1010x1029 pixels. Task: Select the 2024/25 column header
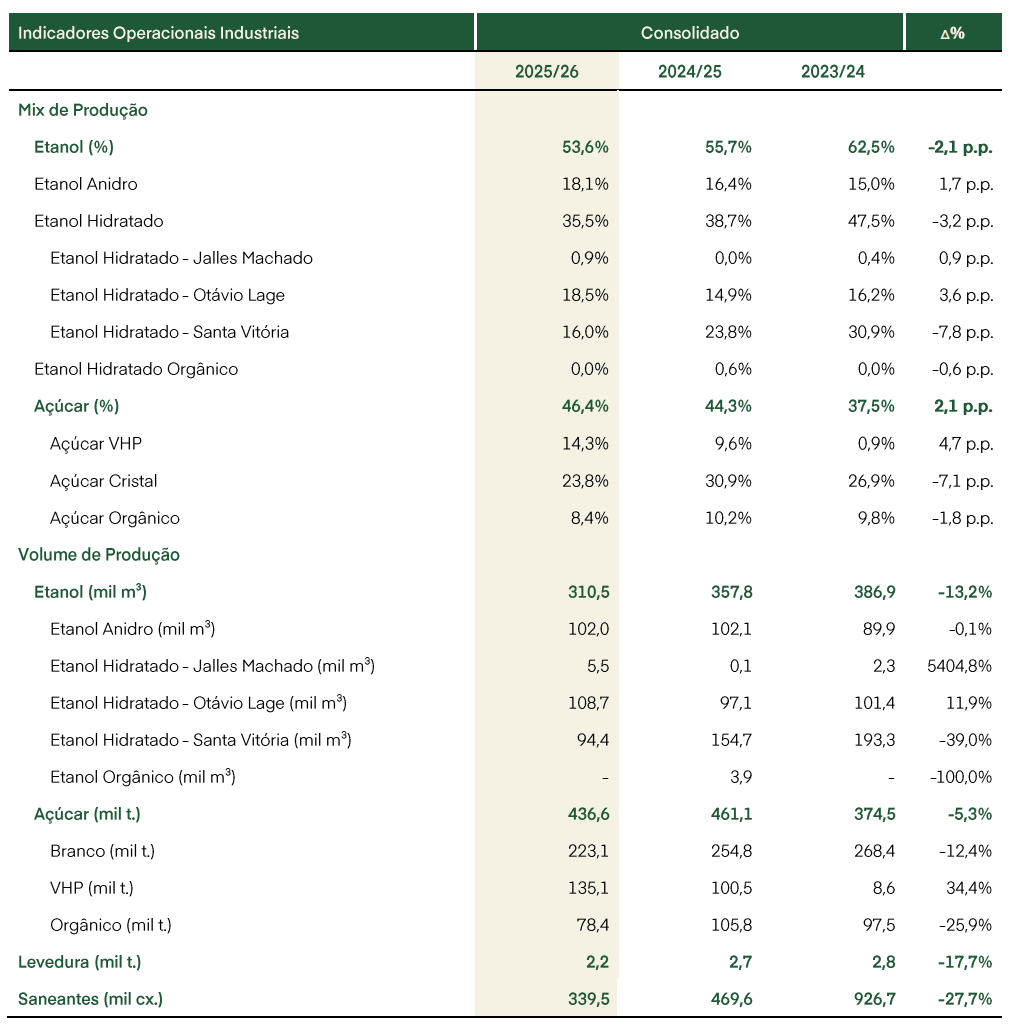pos(690,72)
